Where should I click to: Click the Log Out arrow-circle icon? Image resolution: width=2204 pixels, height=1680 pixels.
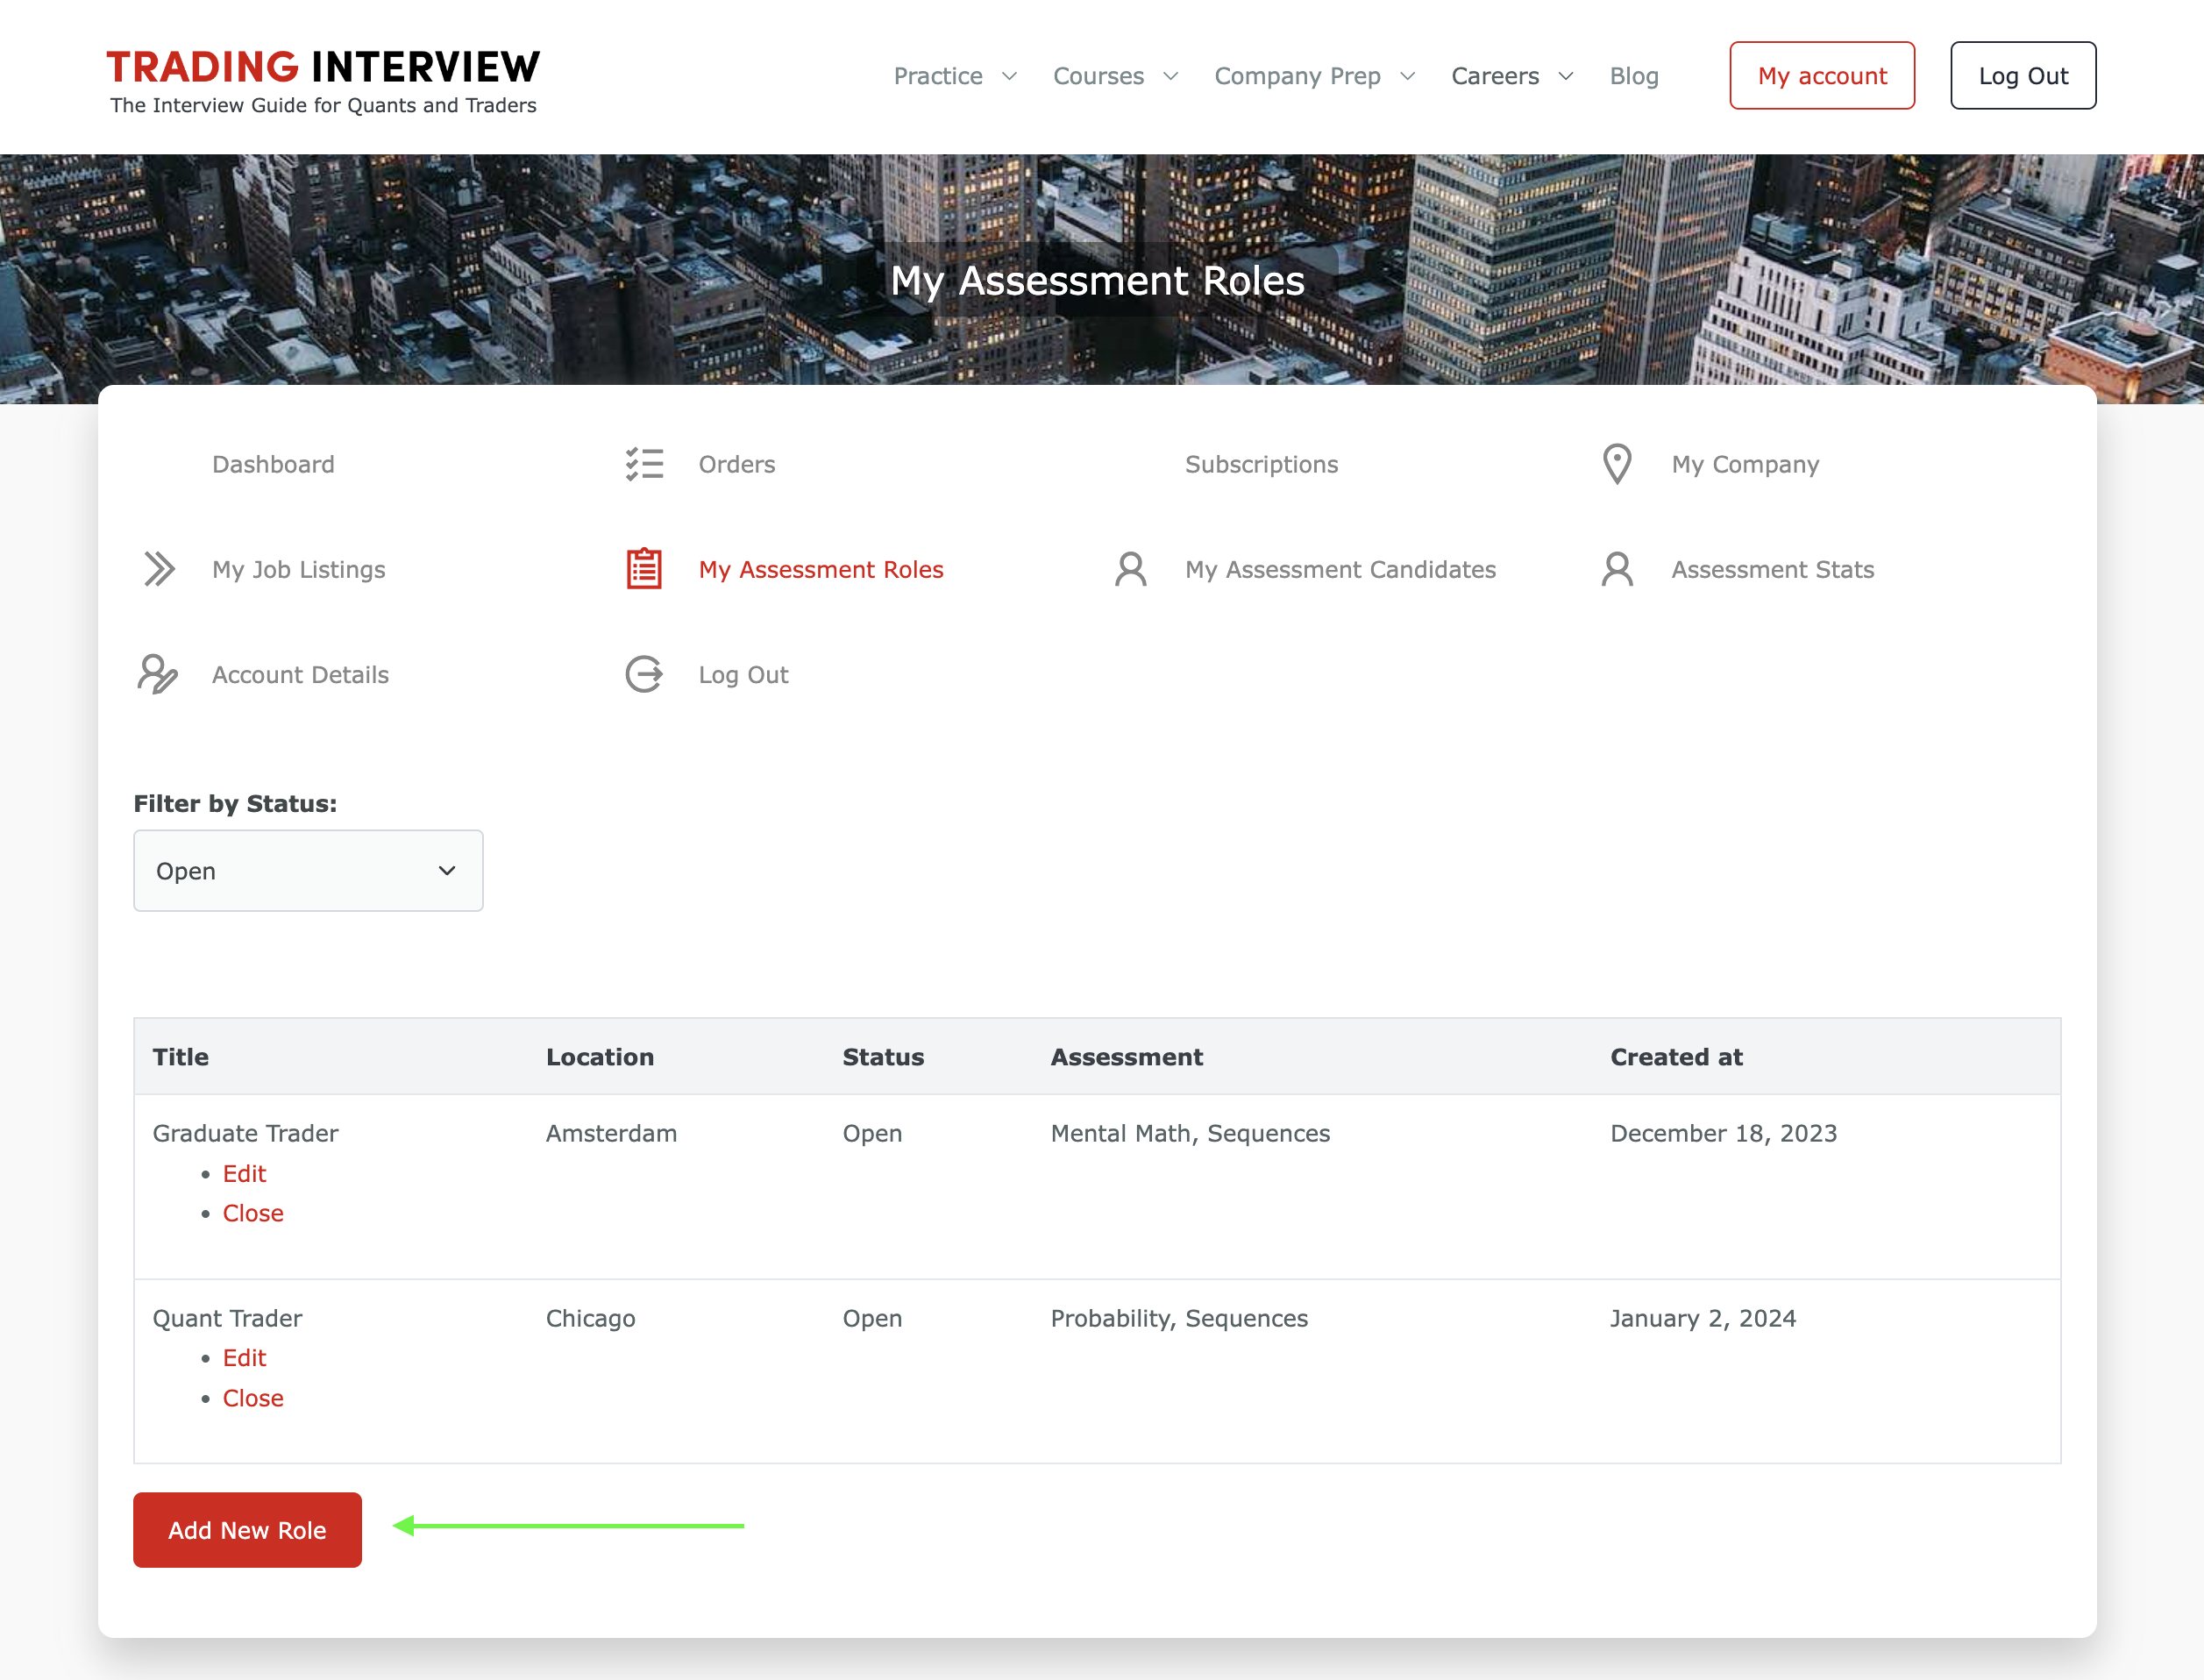644,674
